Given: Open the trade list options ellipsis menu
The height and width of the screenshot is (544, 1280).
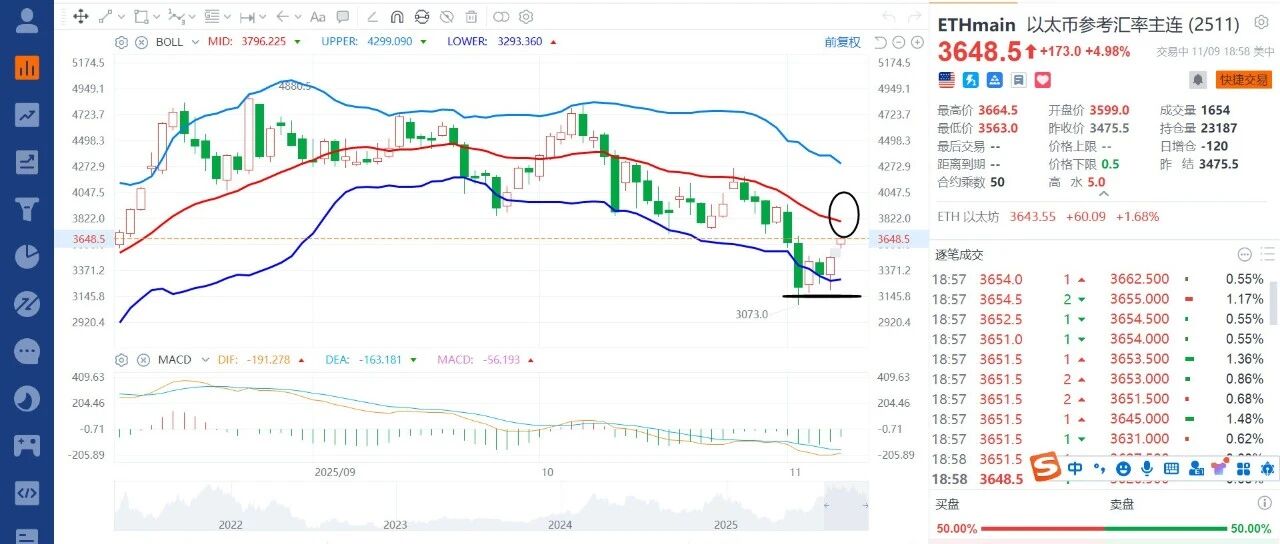Looking at the screenshot, I should pyautogui.click(x=1244, y=255).
